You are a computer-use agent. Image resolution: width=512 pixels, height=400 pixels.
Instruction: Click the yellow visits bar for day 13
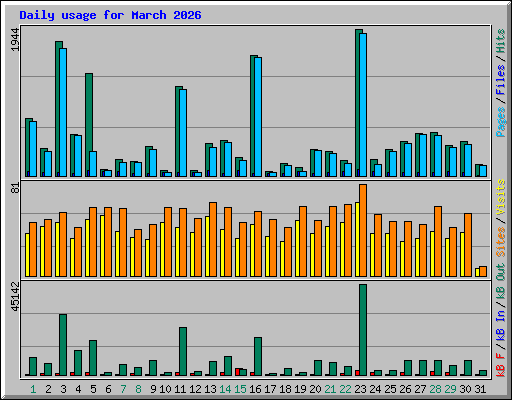207,246
